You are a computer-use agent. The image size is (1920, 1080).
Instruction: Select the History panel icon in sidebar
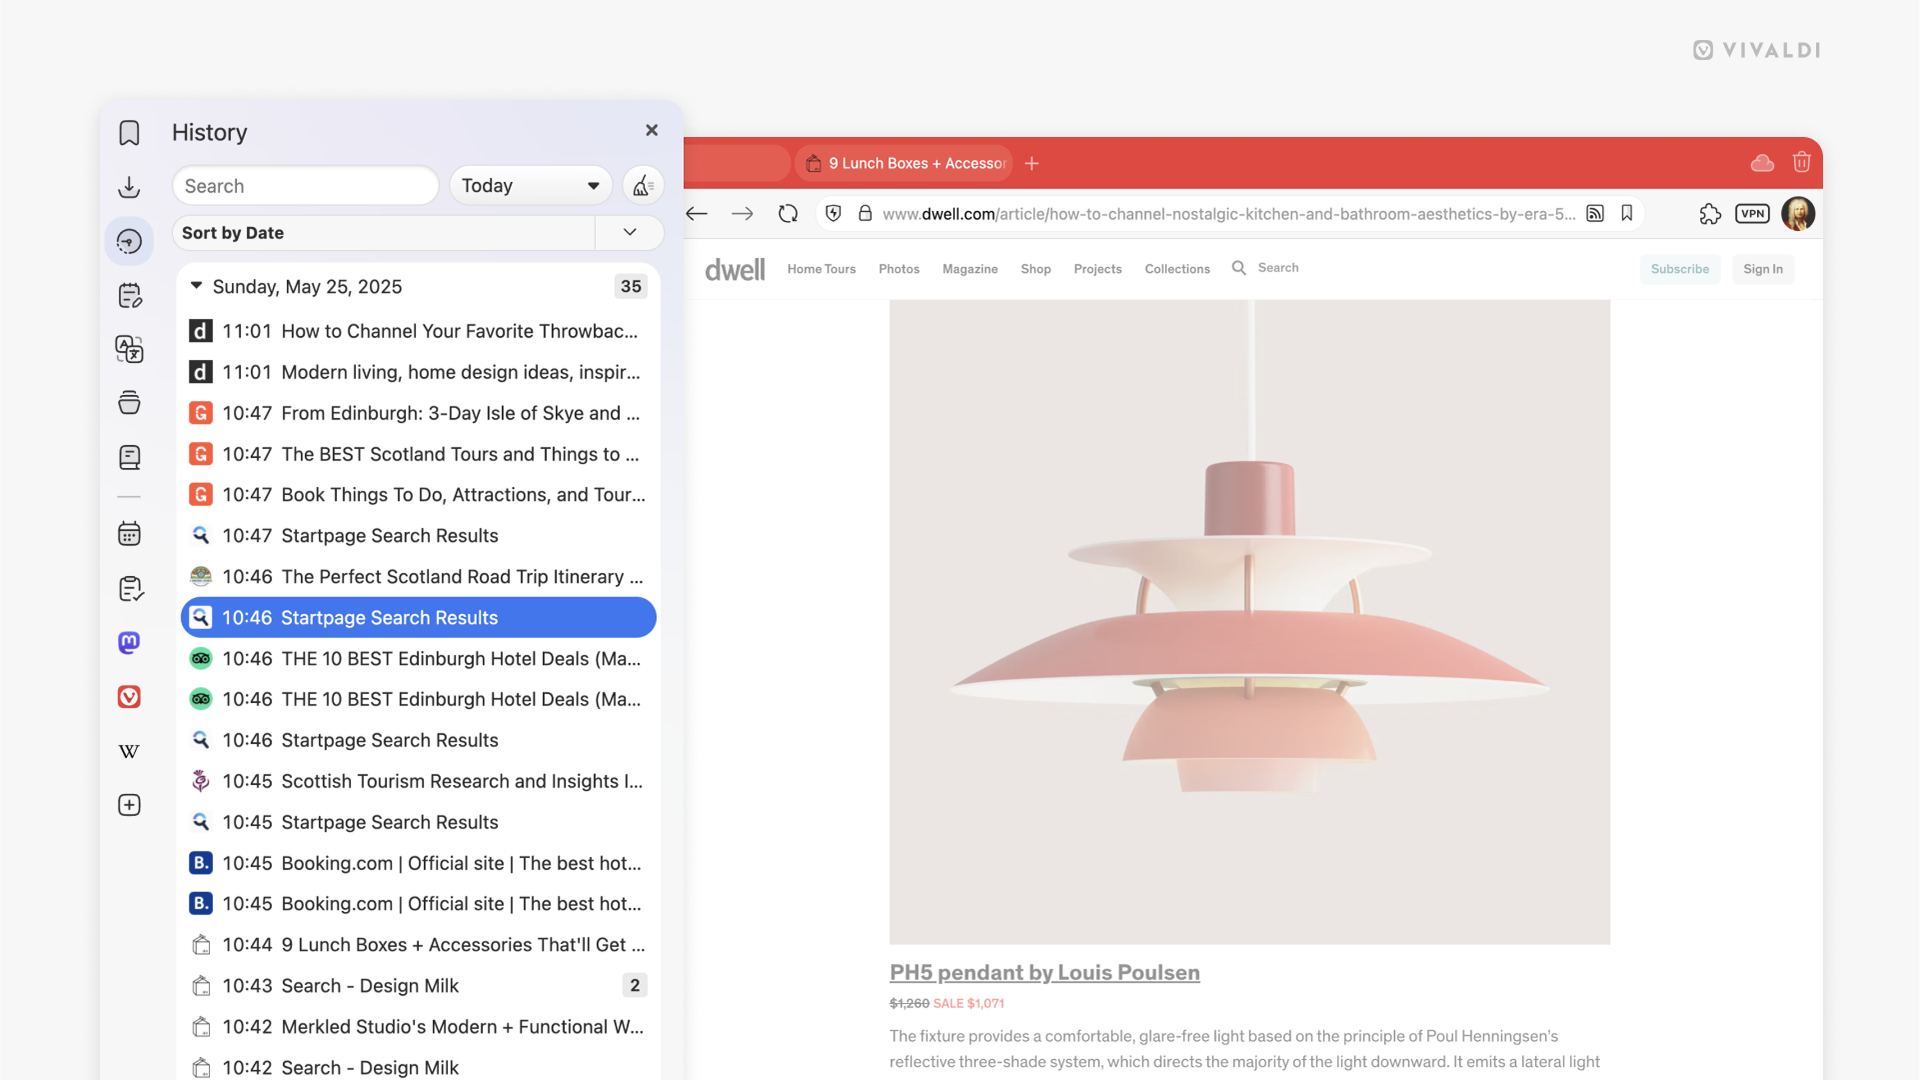click(129, 241)
